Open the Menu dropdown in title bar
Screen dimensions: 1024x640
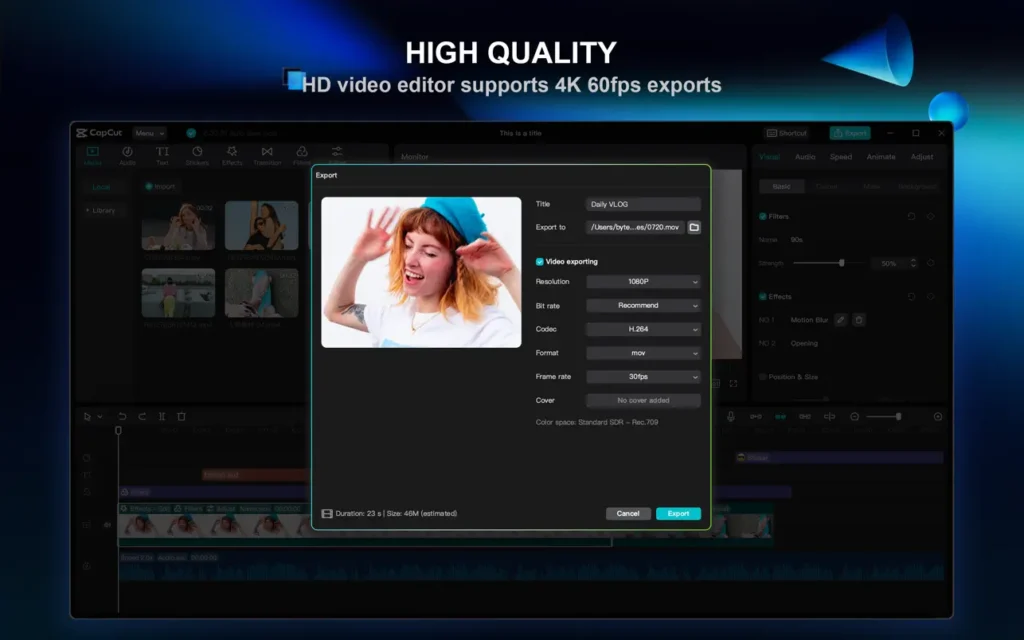coord(150,133)
